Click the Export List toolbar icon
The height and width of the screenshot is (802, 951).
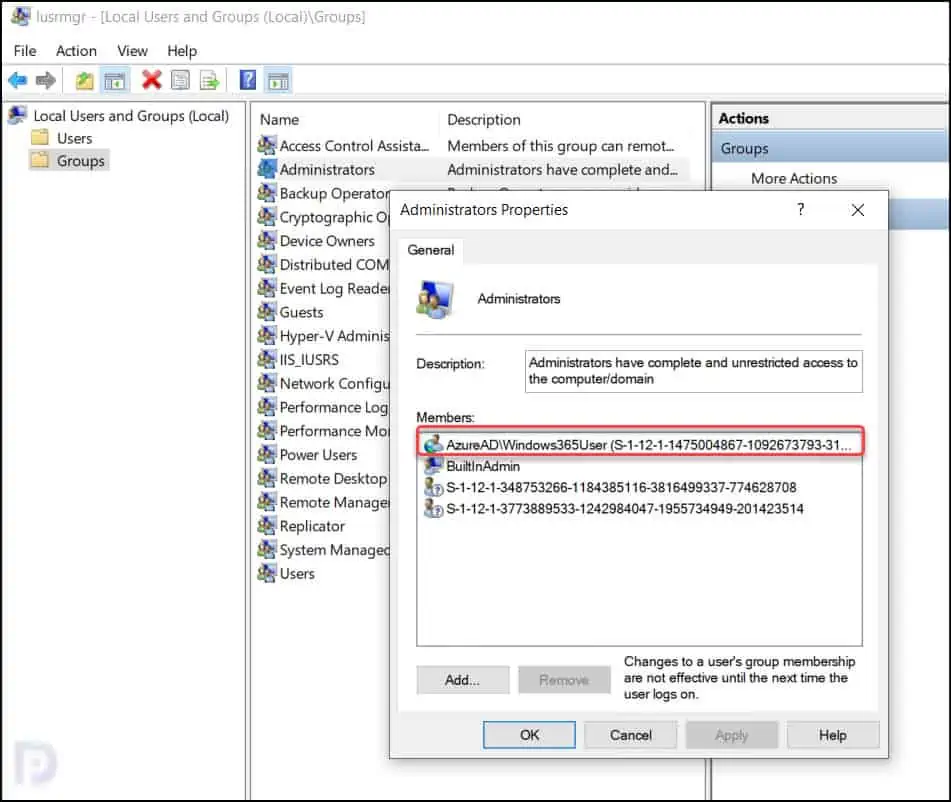click(209, 80)
